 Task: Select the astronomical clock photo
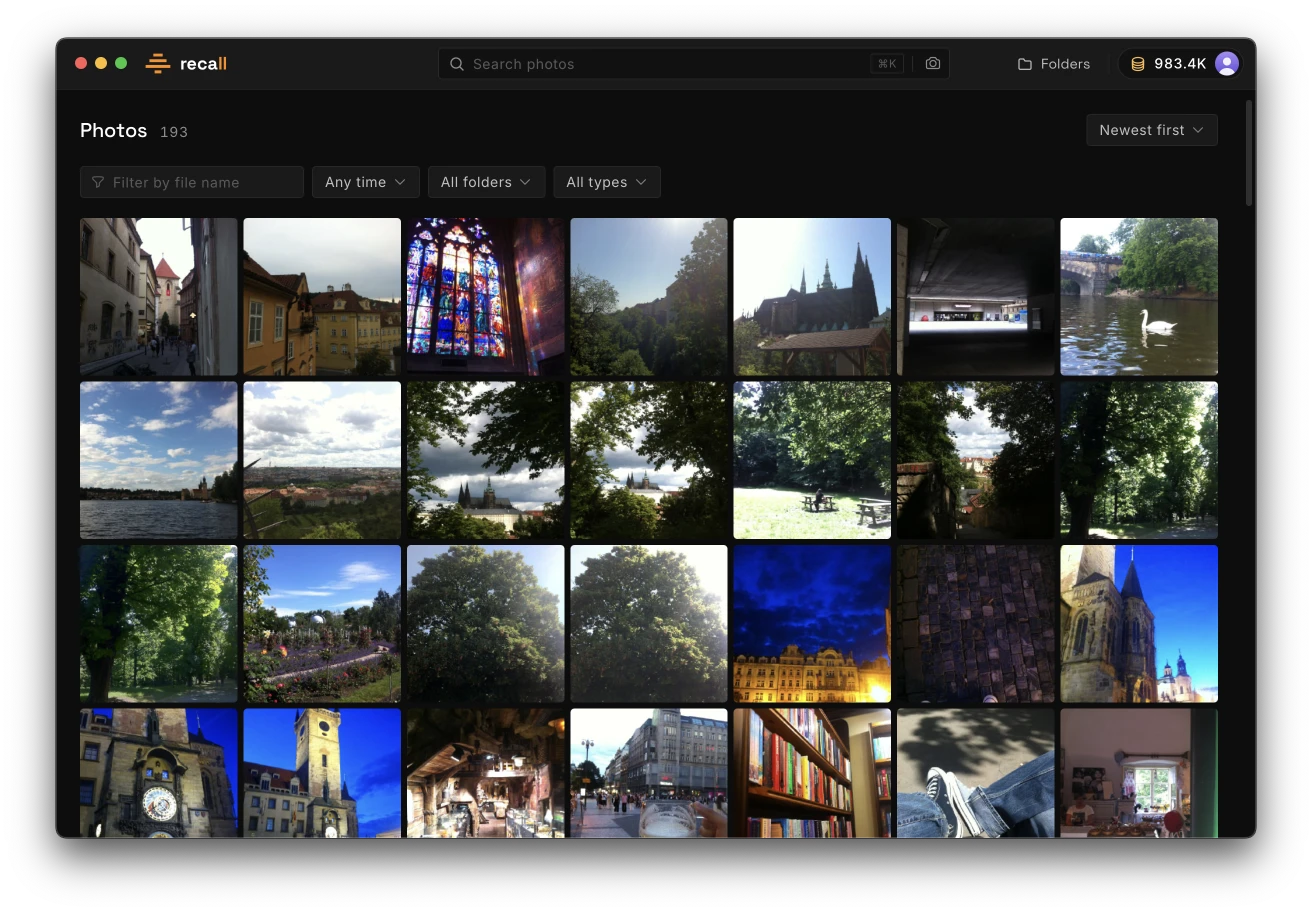pos(158,773)
